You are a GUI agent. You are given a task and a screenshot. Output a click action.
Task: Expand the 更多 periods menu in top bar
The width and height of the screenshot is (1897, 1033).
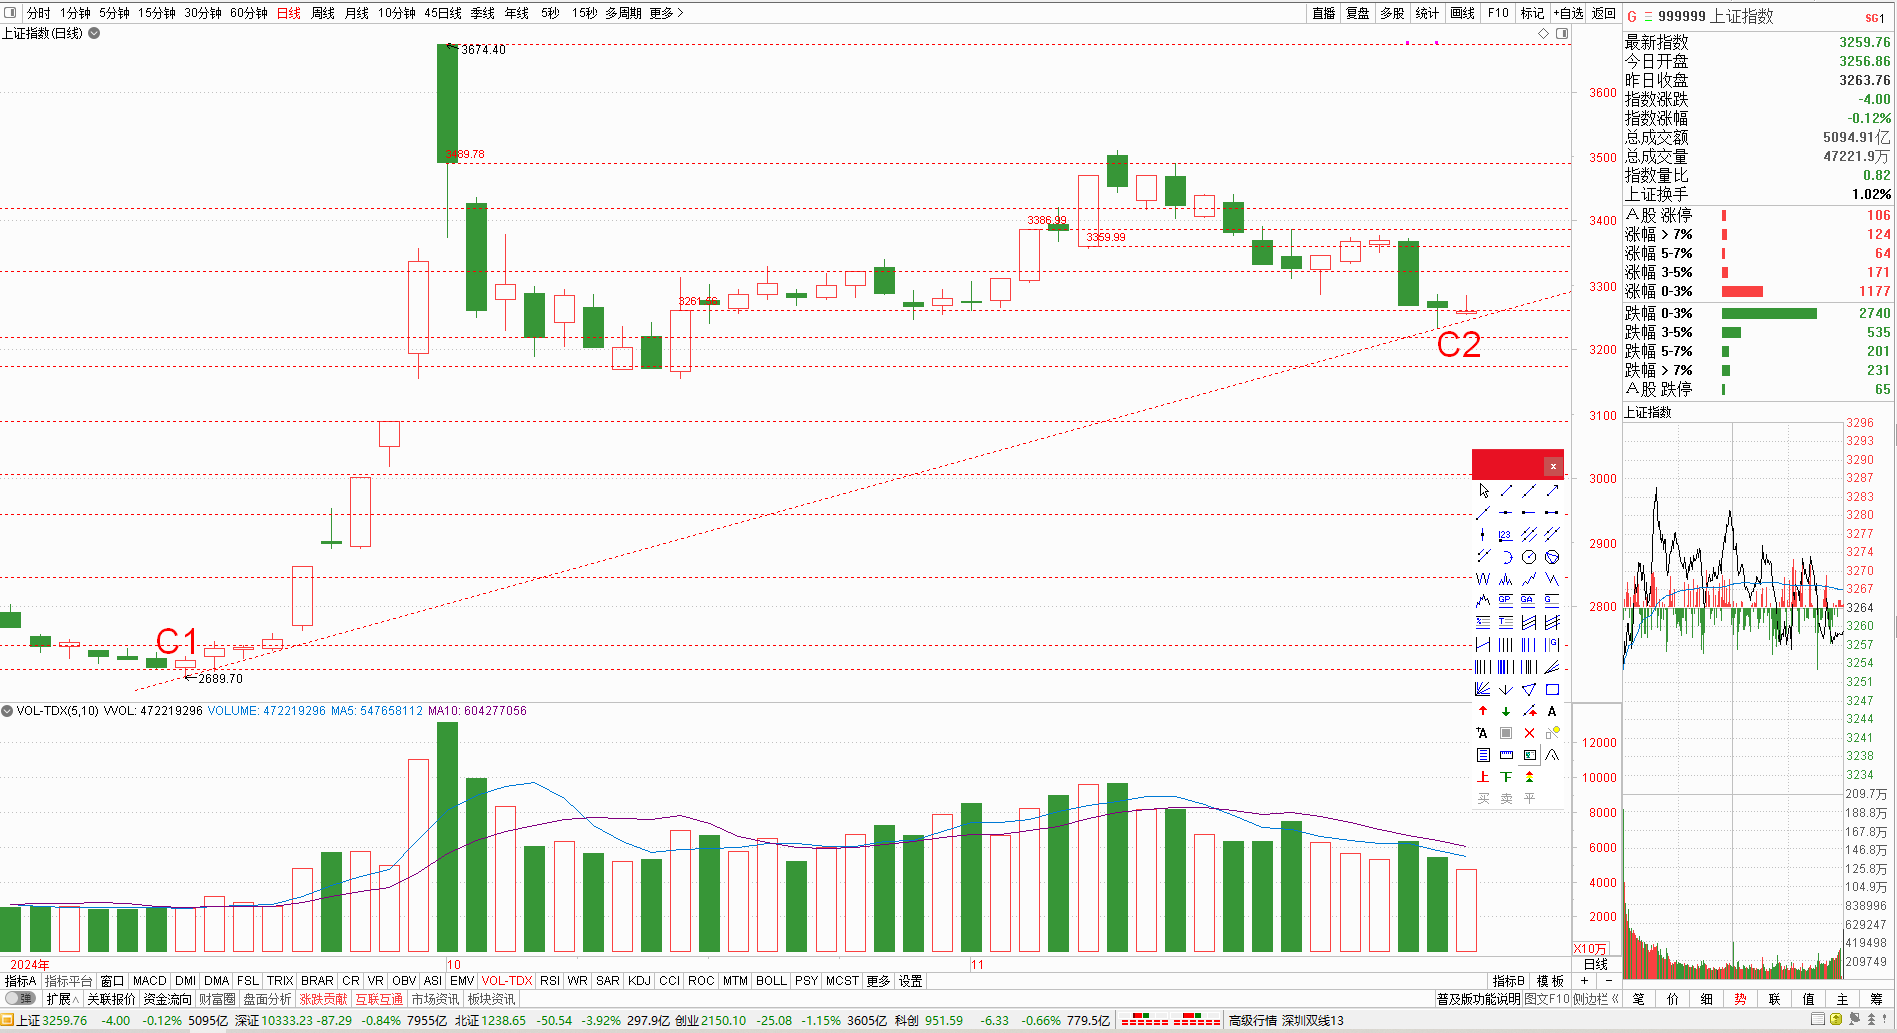666,13
